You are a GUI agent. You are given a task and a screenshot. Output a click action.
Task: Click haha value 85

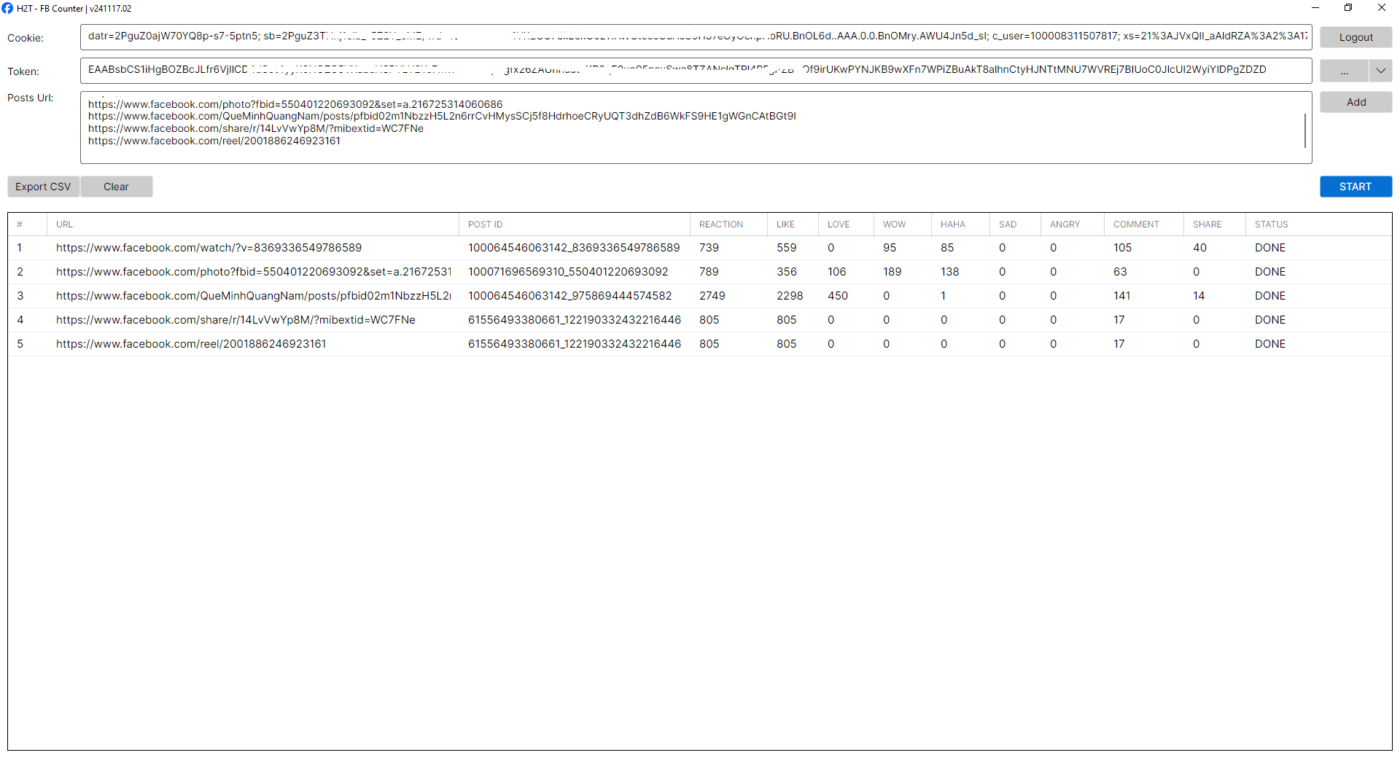tap(947, 248)
